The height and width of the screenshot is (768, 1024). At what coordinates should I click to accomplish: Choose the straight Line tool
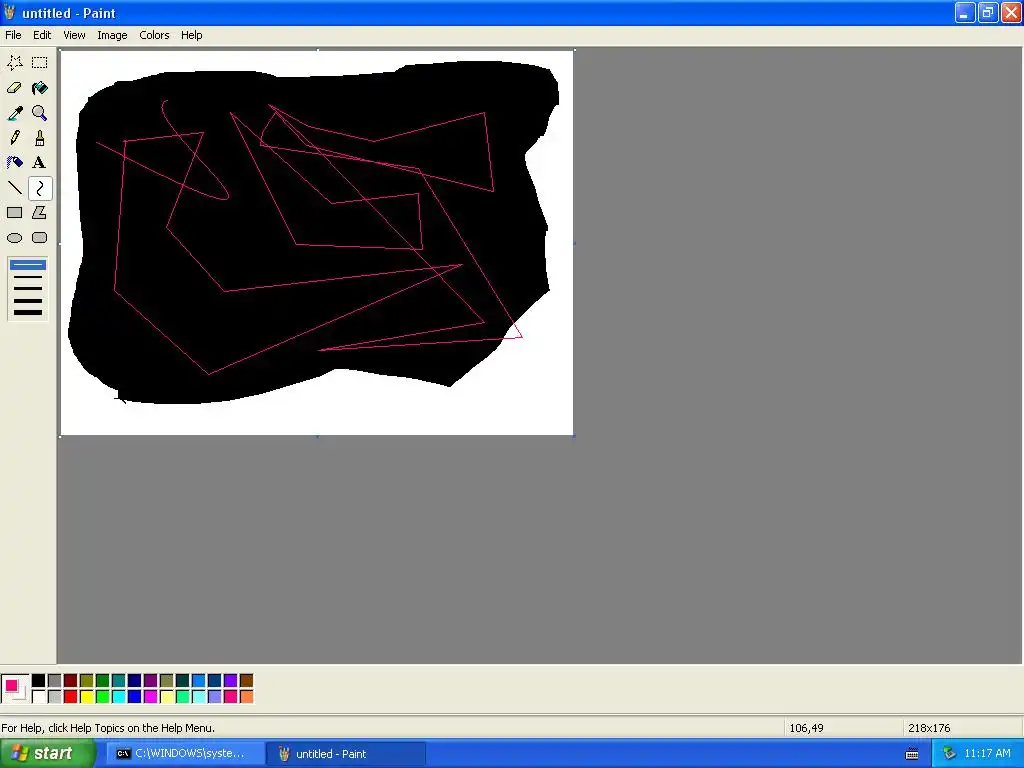pyautogui.click(x=15, y=188)
